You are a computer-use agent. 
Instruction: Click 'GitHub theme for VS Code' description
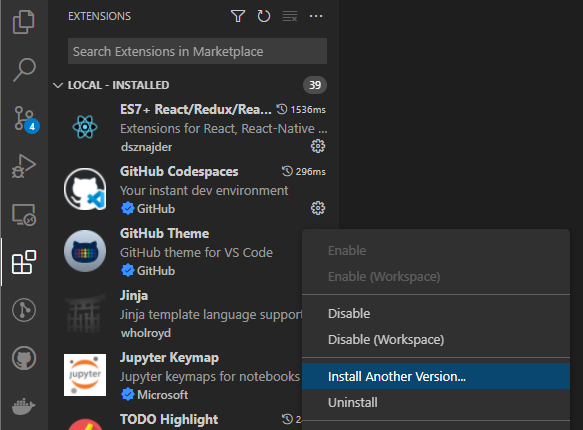(196, 252)
